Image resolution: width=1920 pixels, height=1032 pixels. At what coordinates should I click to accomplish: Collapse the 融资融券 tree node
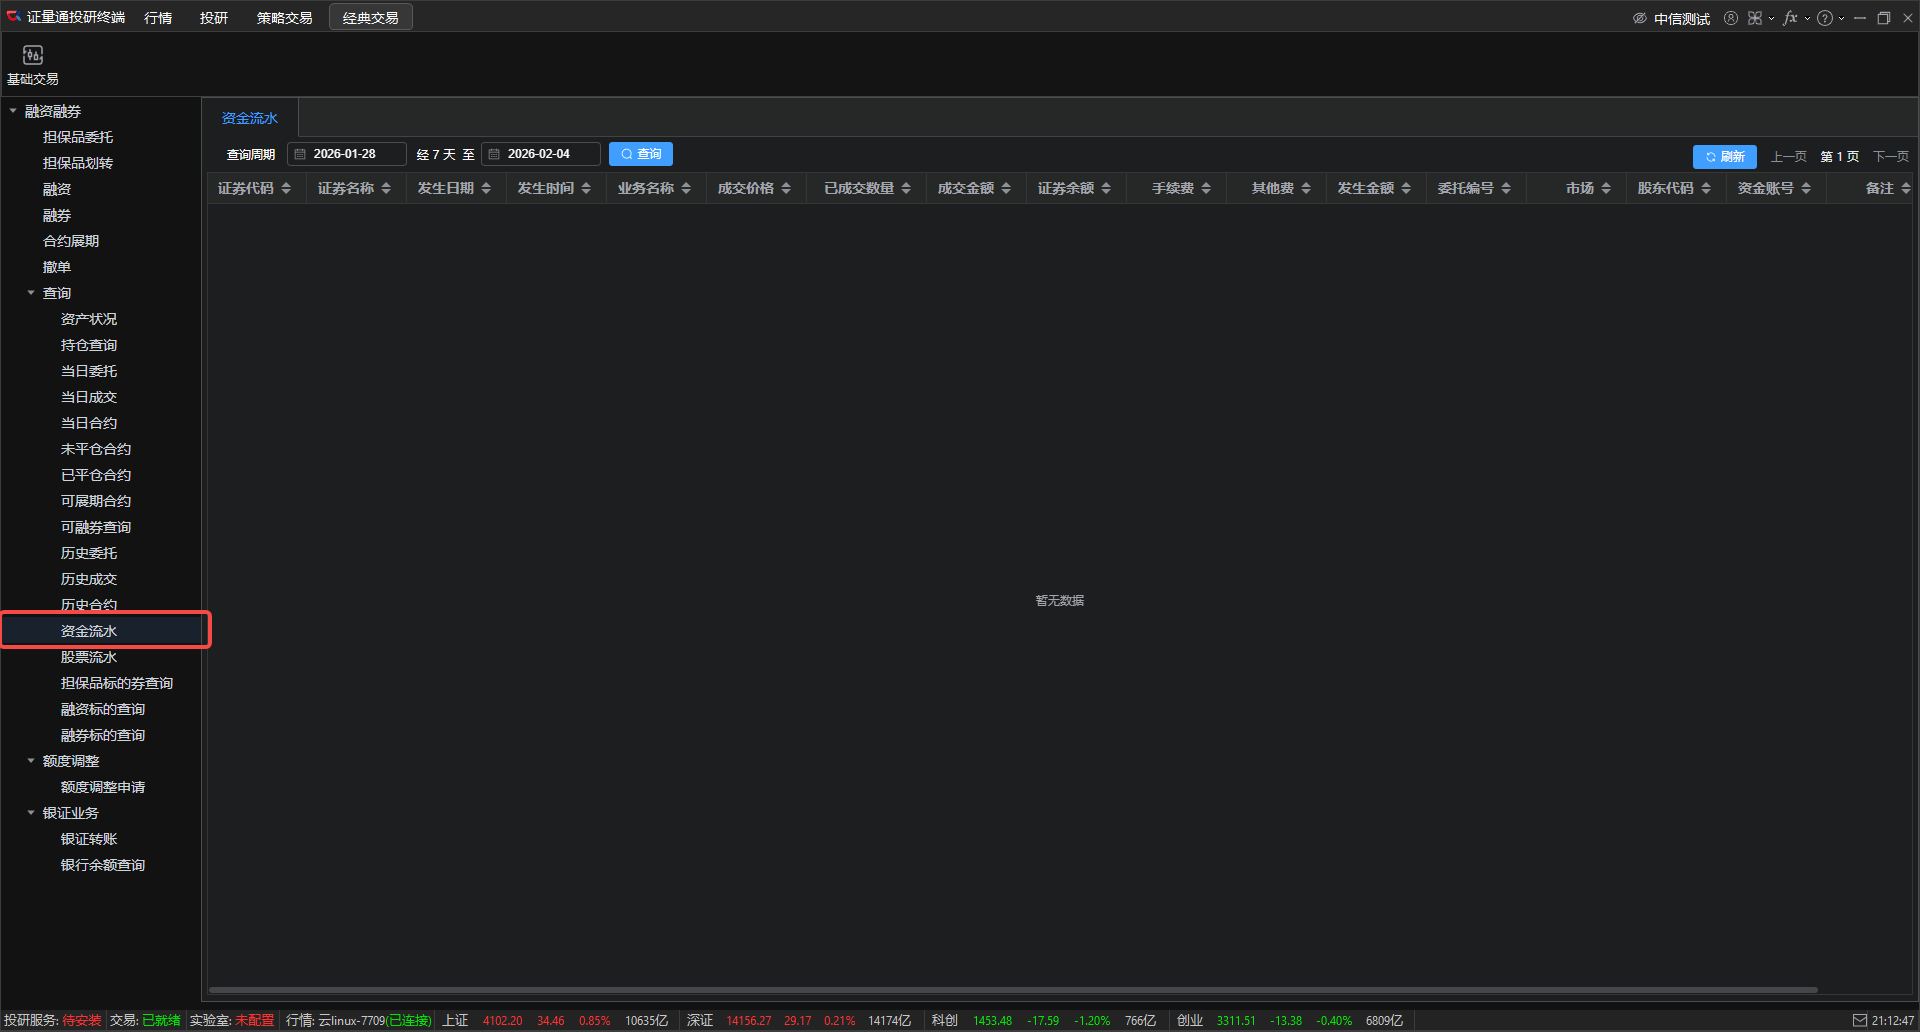tap(13, 111)
